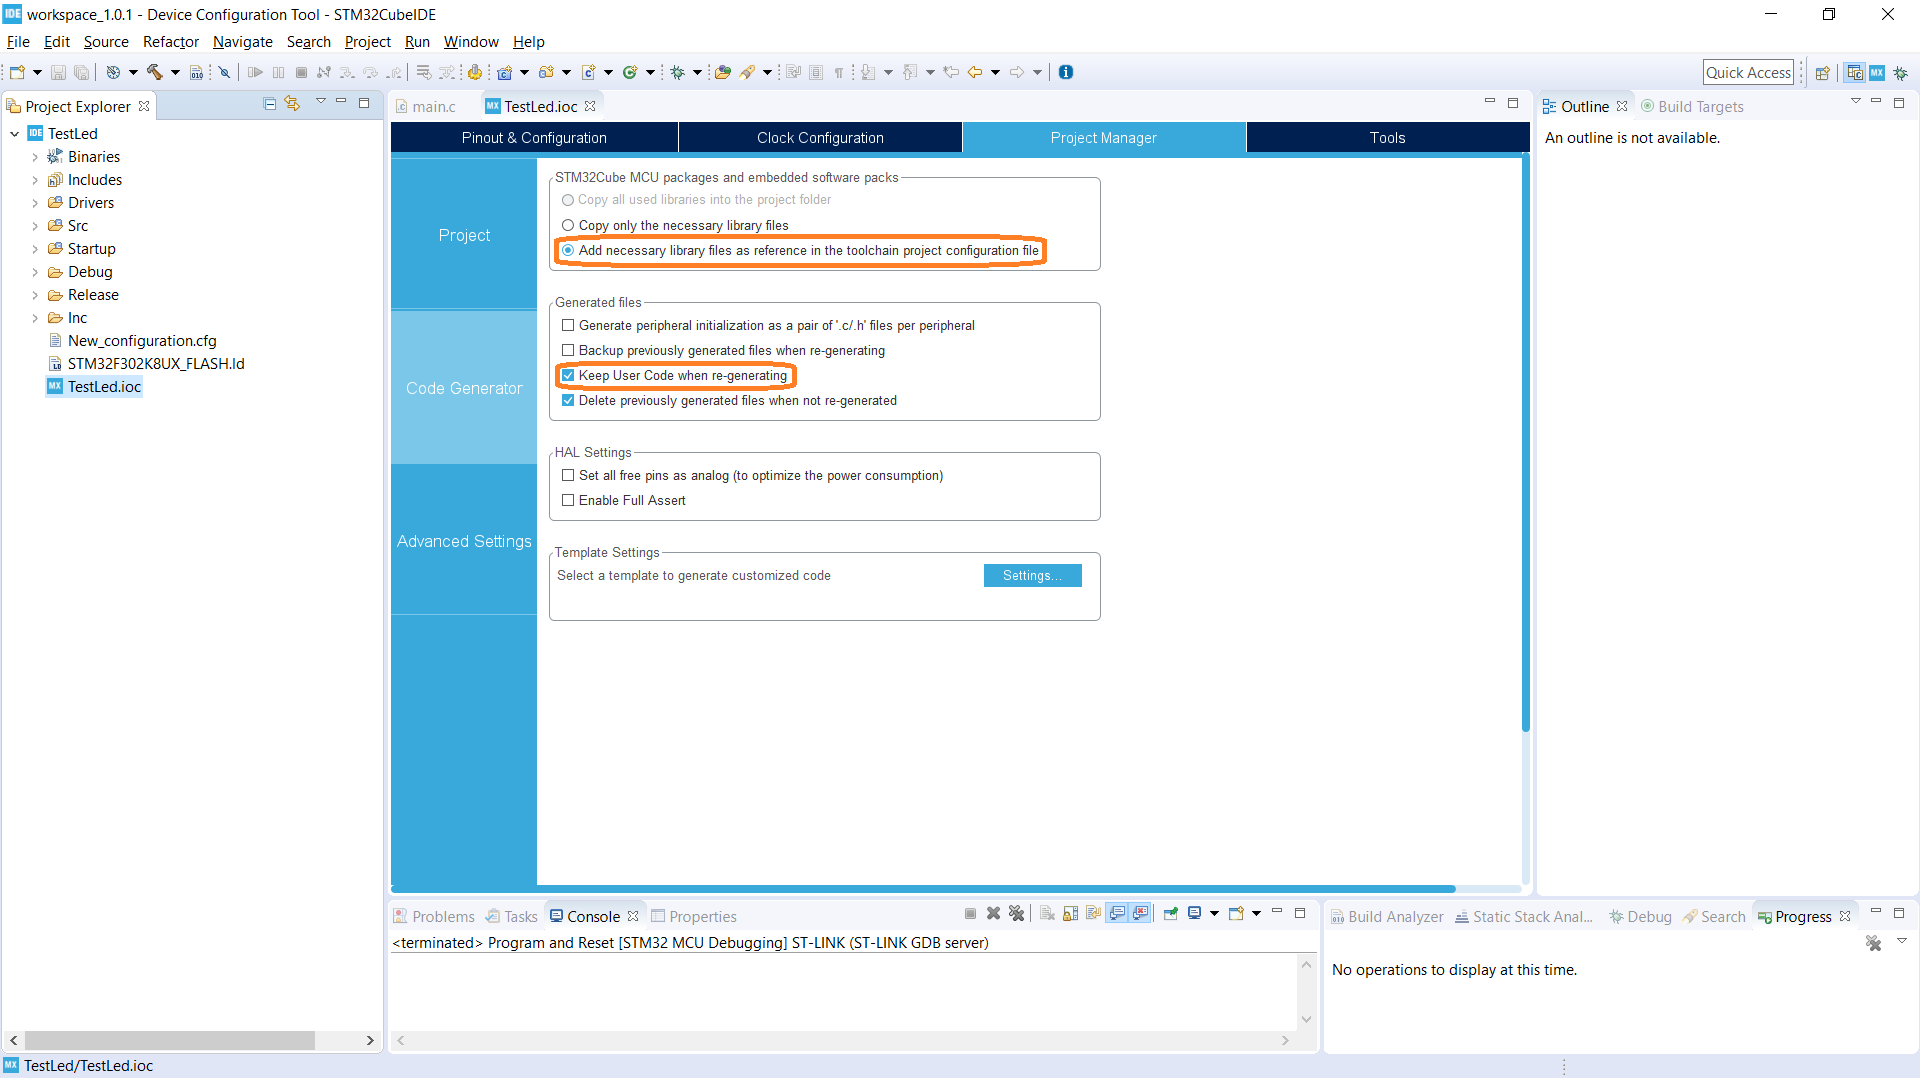Toggle 'Keep User Code when re-generating' checkbox
This screenshot has width=1920, height=1080.
(x=568, y=375)
